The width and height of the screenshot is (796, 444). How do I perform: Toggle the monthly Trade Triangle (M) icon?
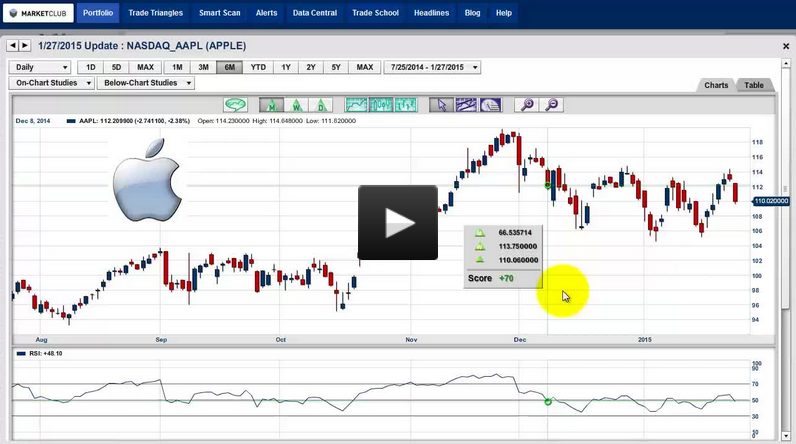click(x=271, y=104)
